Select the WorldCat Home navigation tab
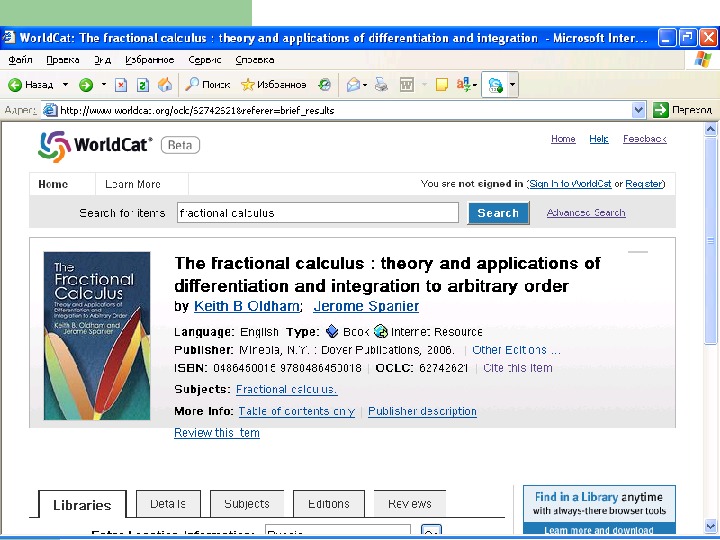The width and height of the screenshot is (720, 540). click(x=53, y=184)
